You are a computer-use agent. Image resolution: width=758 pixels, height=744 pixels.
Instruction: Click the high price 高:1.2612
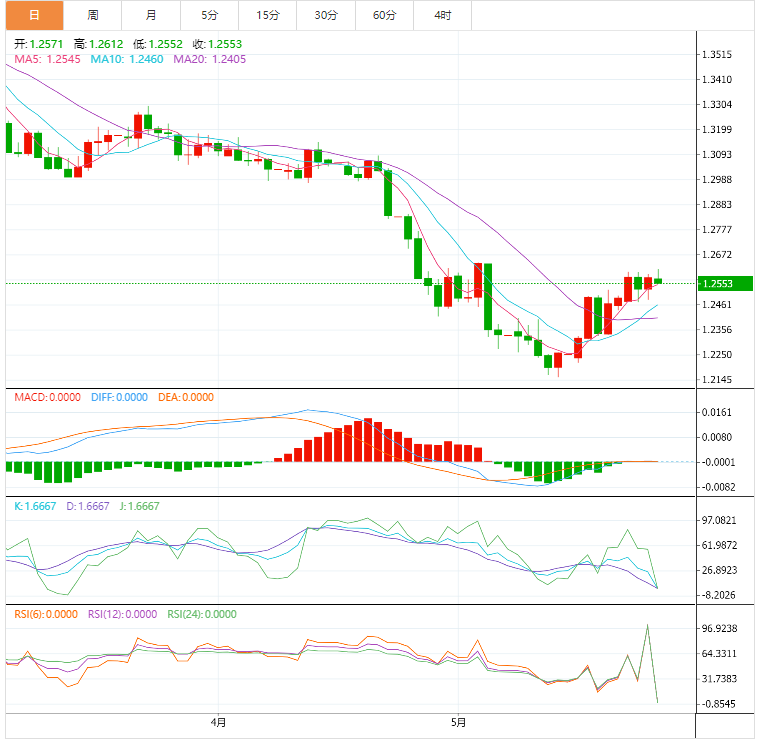coord(99,44)
